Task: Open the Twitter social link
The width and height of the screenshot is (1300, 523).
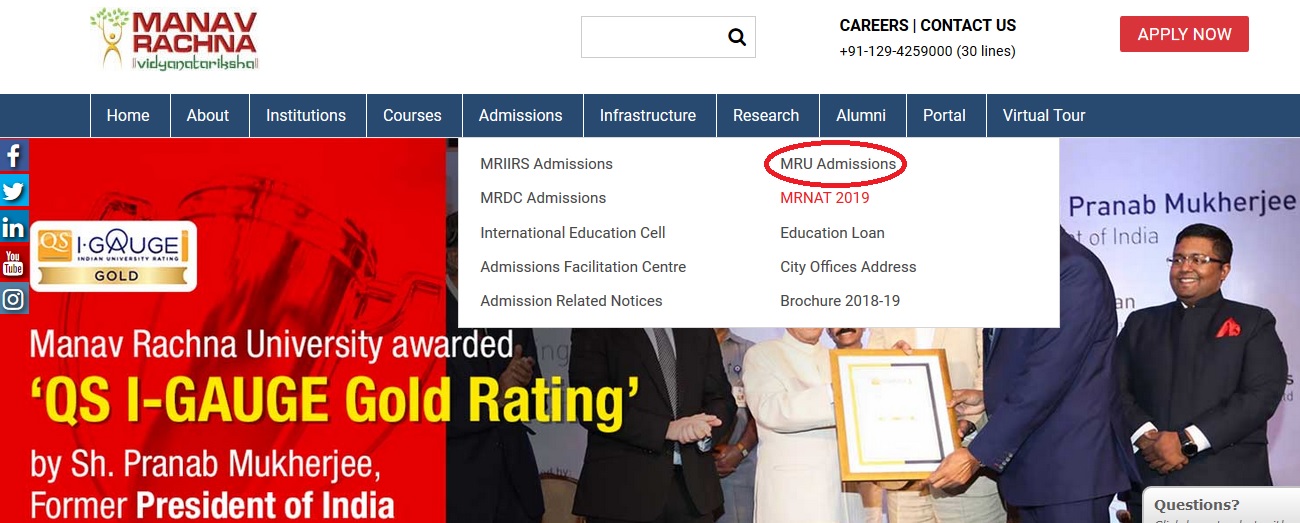Action: click(x=13, y=191)
